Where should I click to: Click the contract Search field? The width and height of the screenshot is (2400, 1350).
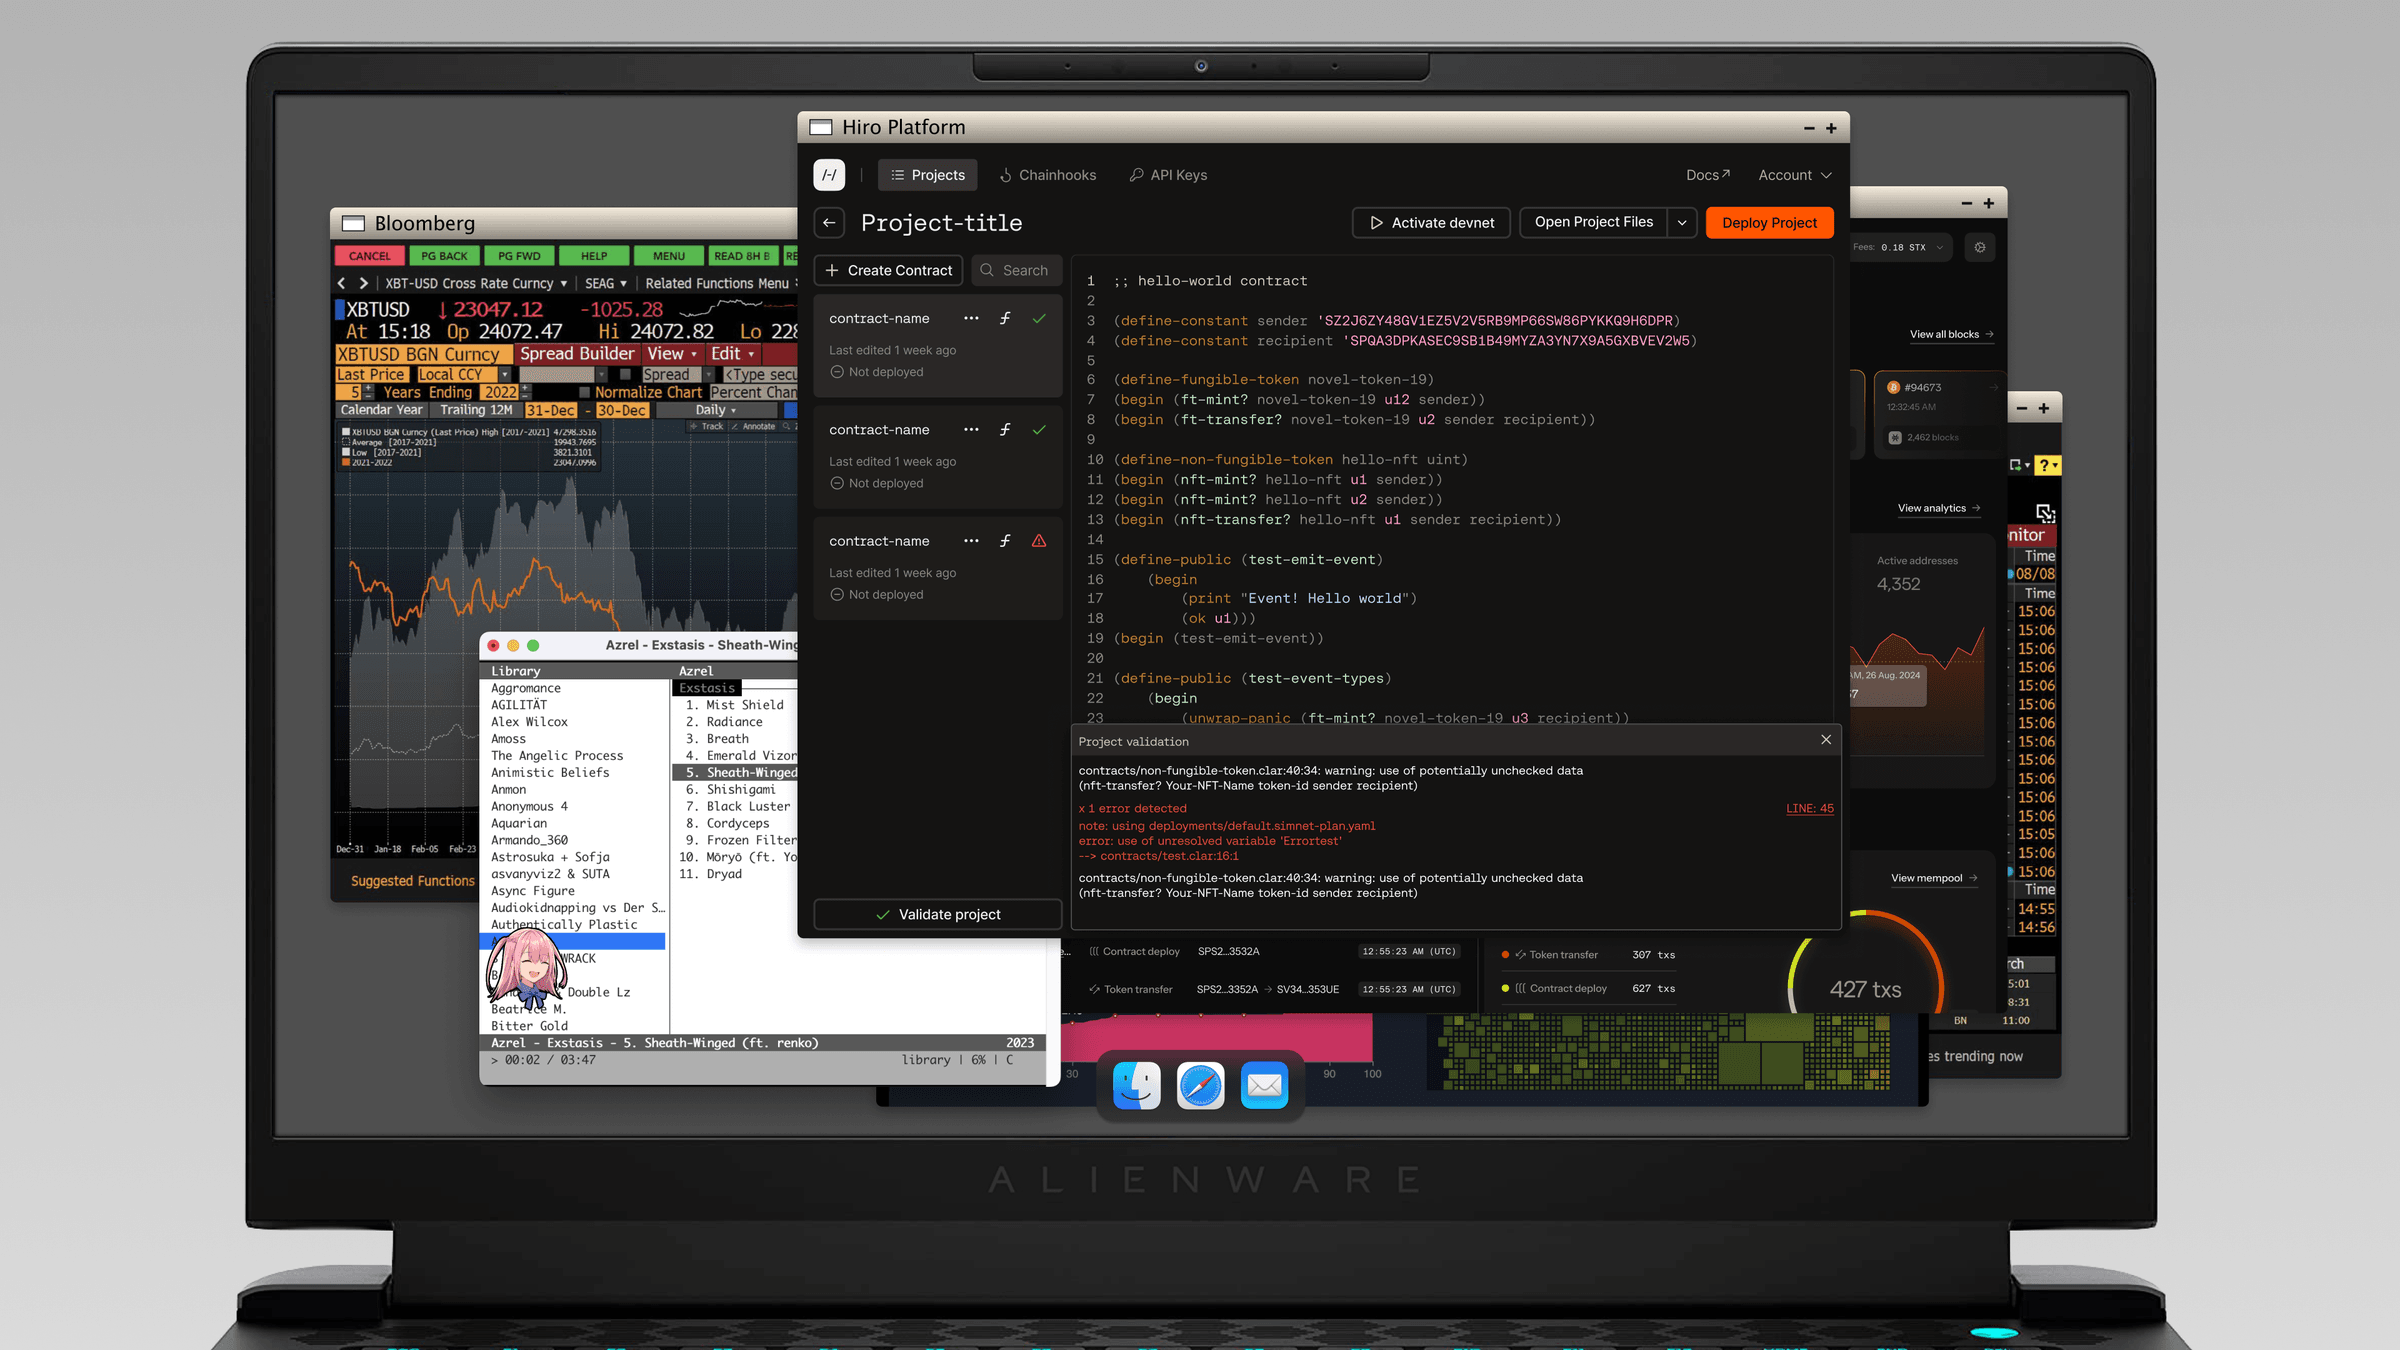pyautogui.click(x=1017, y=270)
